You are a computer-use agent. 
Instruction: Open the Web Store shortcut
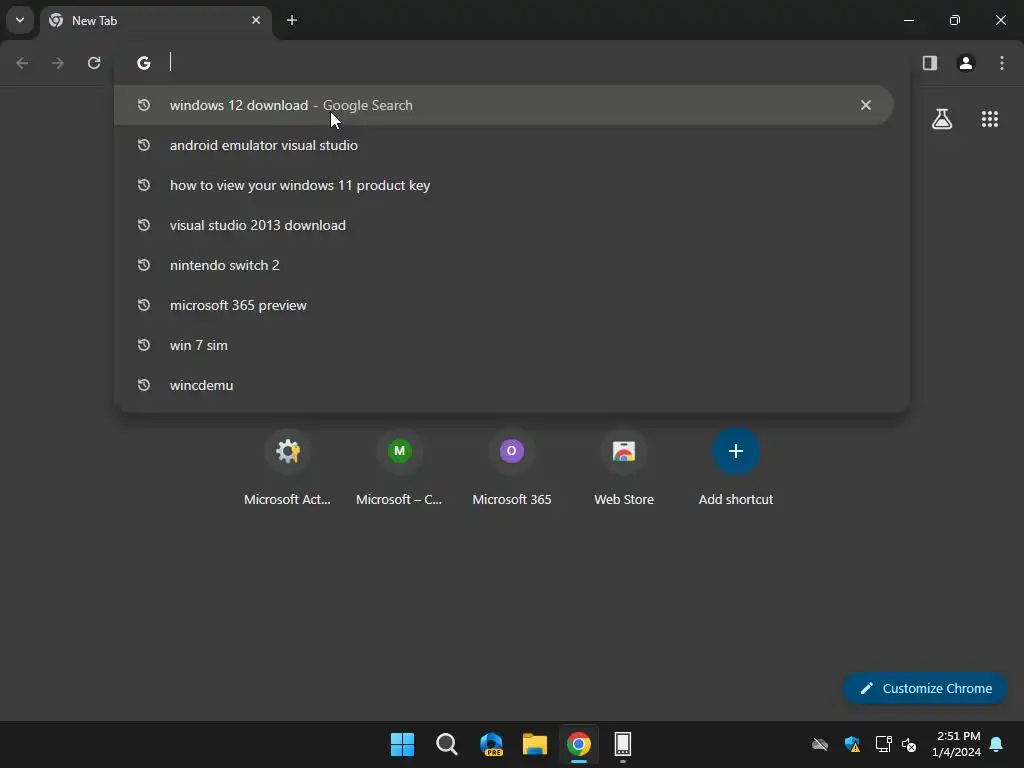(624, 468)
